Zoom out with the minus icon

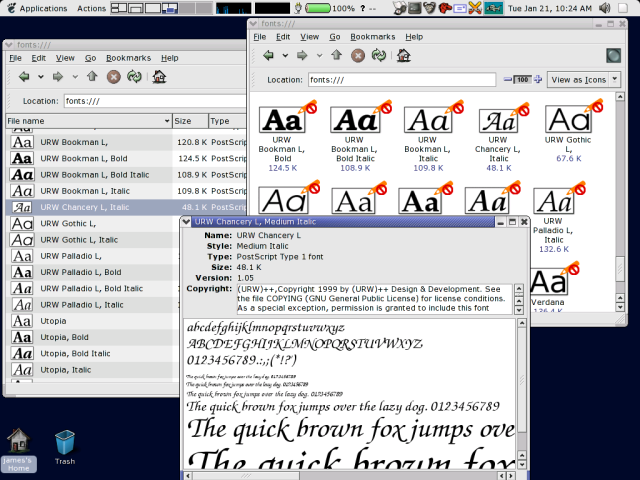click(x=507, y=80)
